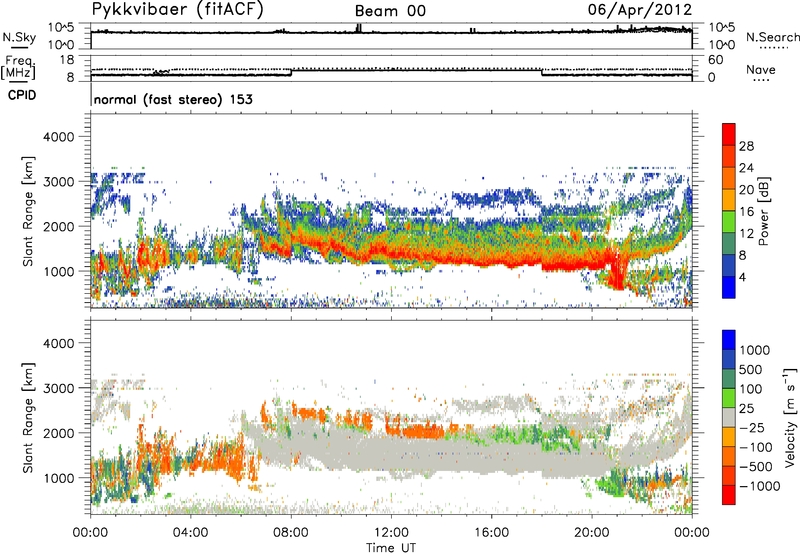Click the Time UT axis title
This screenshot has width=800, height=554.
391,547
